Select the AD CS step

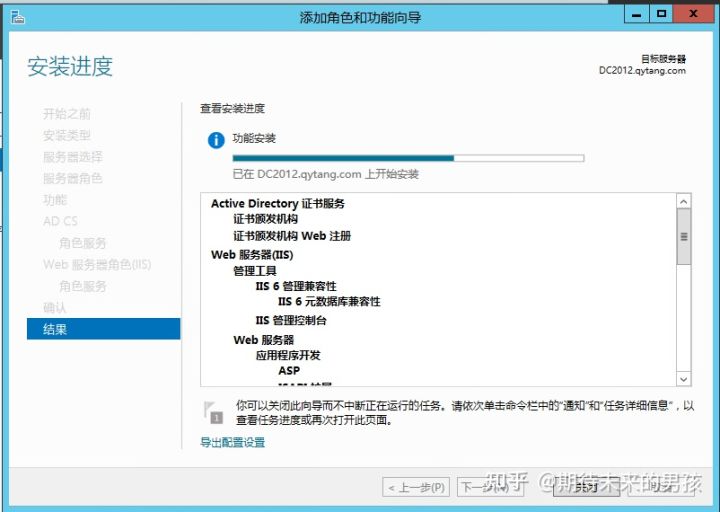[x=60, y=221]
